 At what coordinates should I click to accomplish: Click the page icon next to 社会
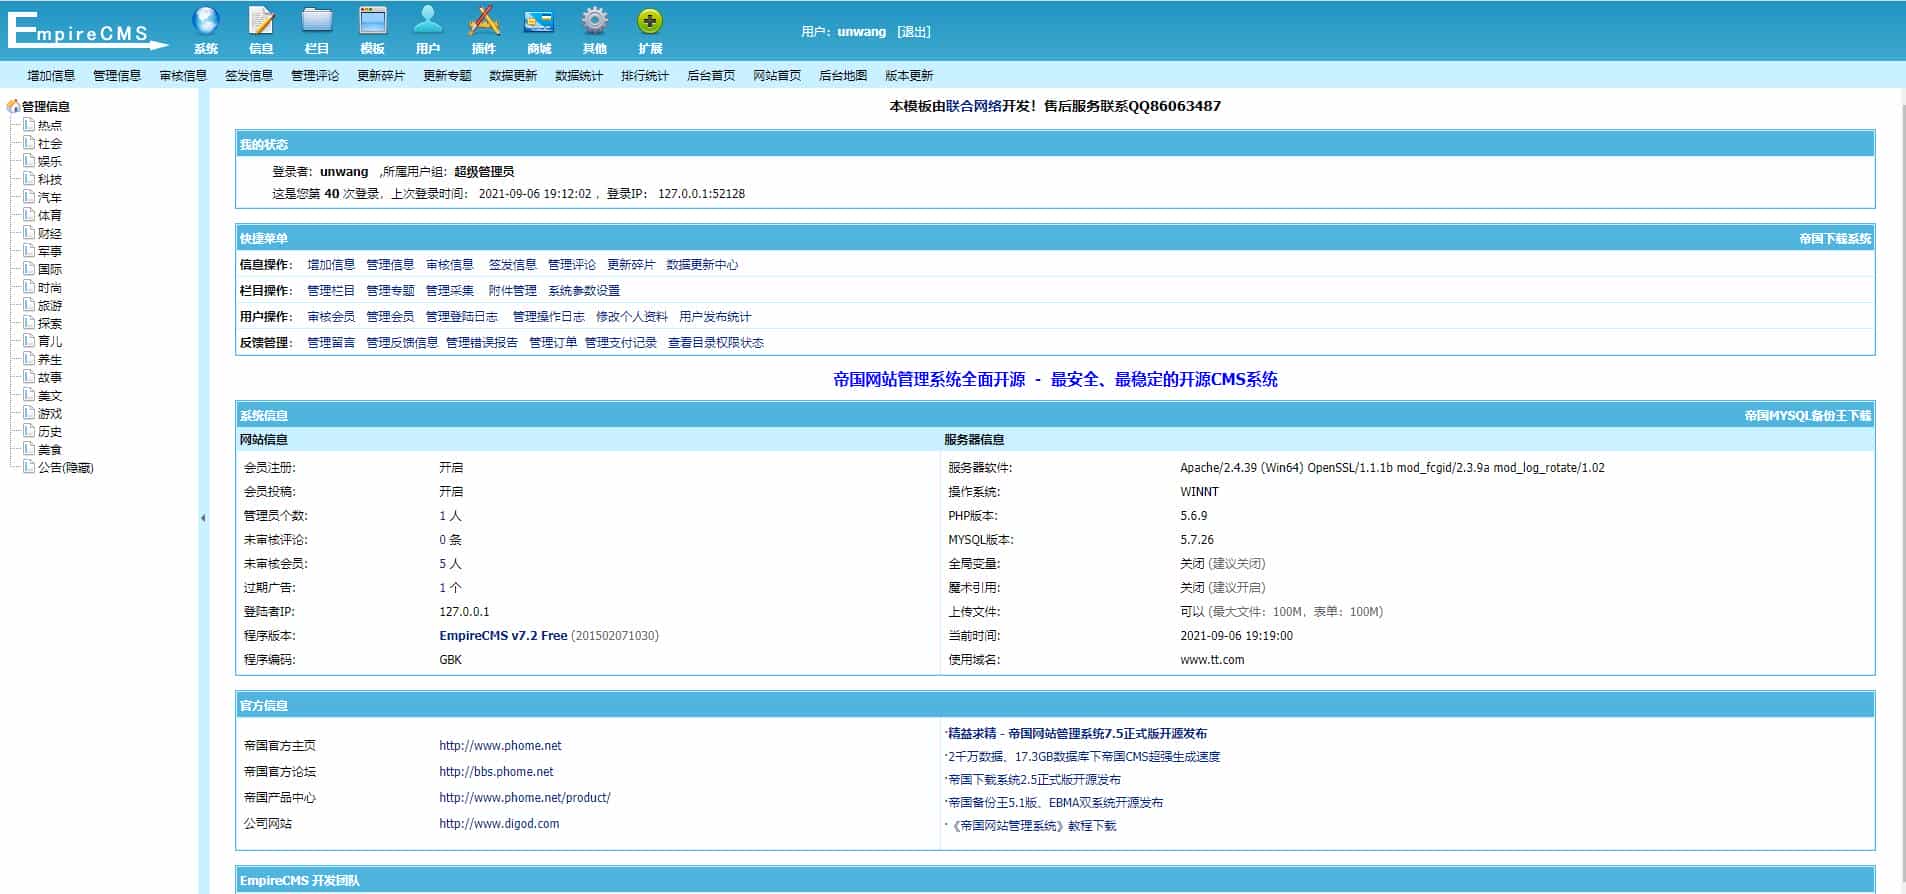point(29,142)
